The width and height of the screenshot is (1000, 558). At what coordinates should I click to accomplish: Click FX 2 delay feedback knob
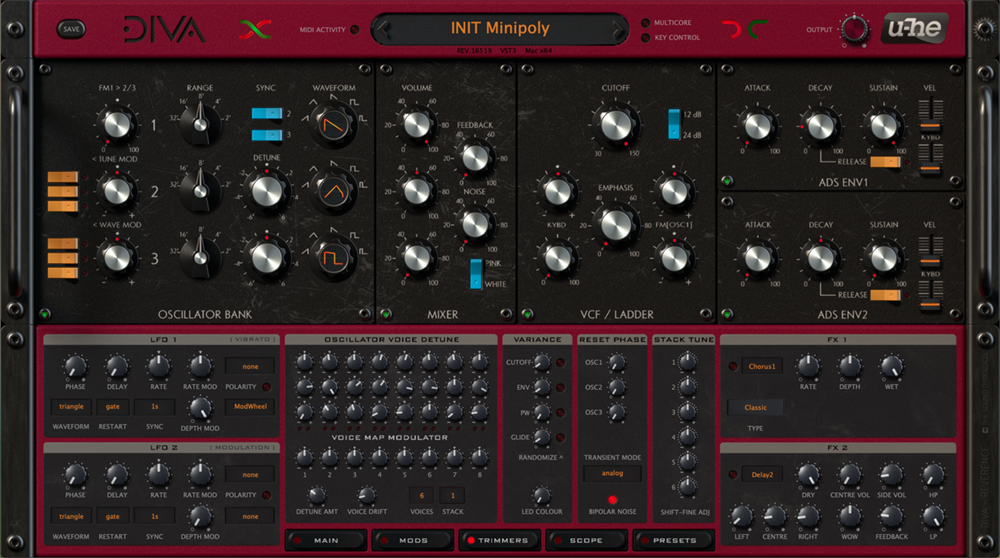click(x=891, y=517)
